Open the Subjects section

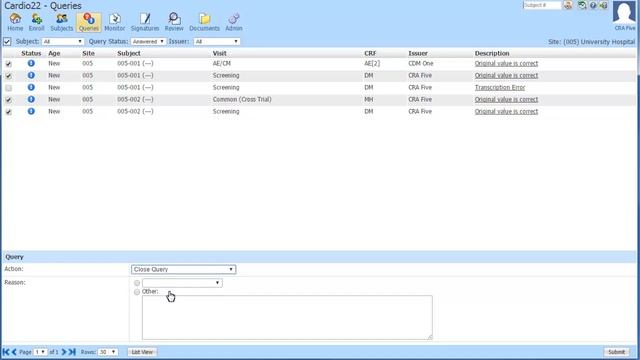[x=62, y=22]
